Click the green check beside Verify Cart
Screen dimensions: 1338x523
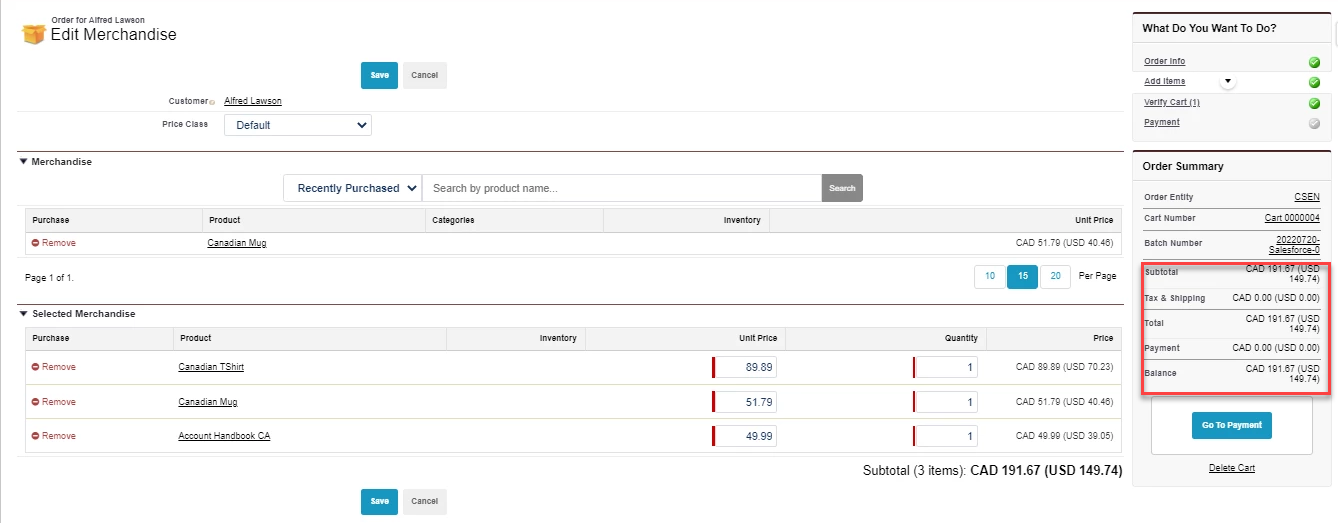point(1314,103)
